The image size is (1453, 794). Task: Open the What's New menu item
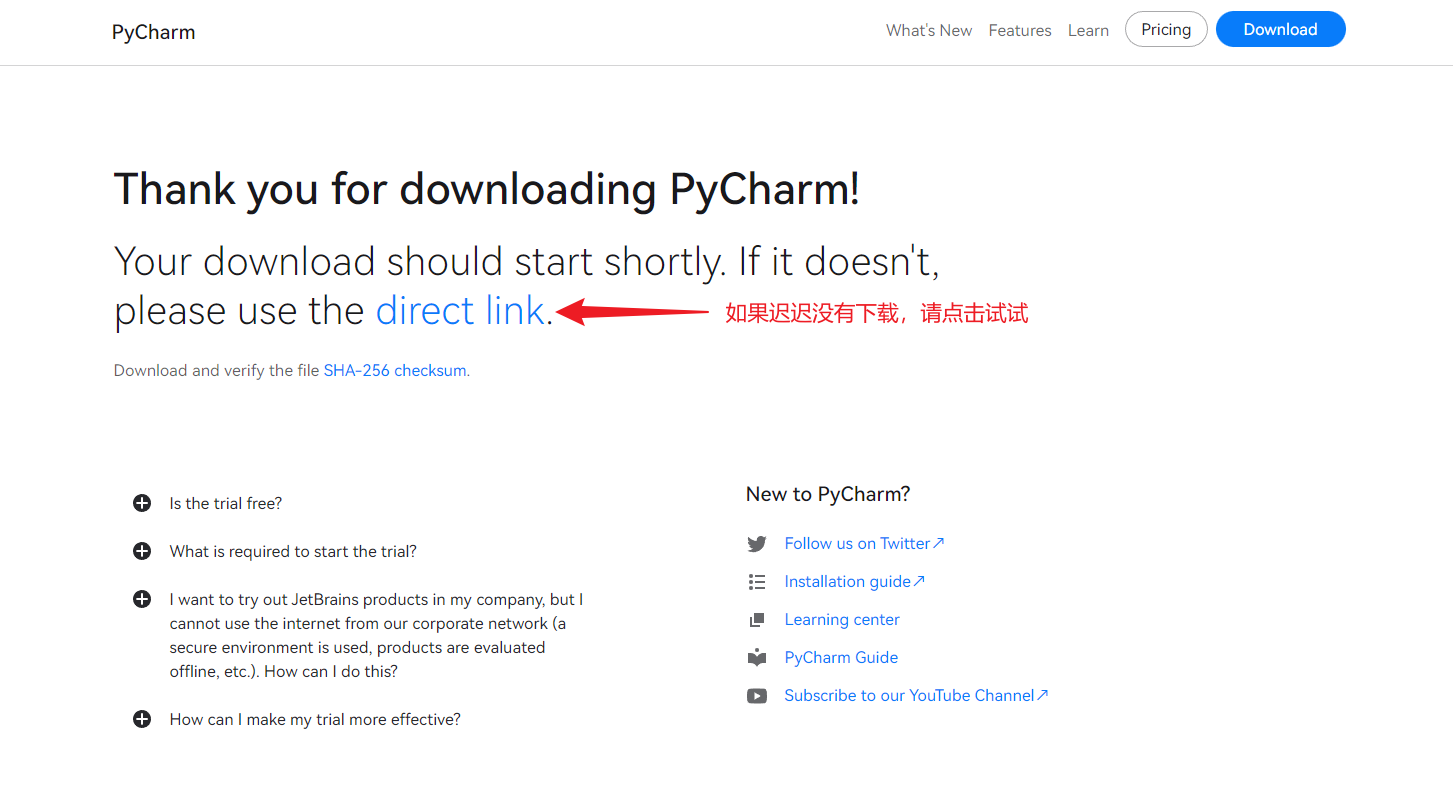pyautogui.click(x=928, y=31)
